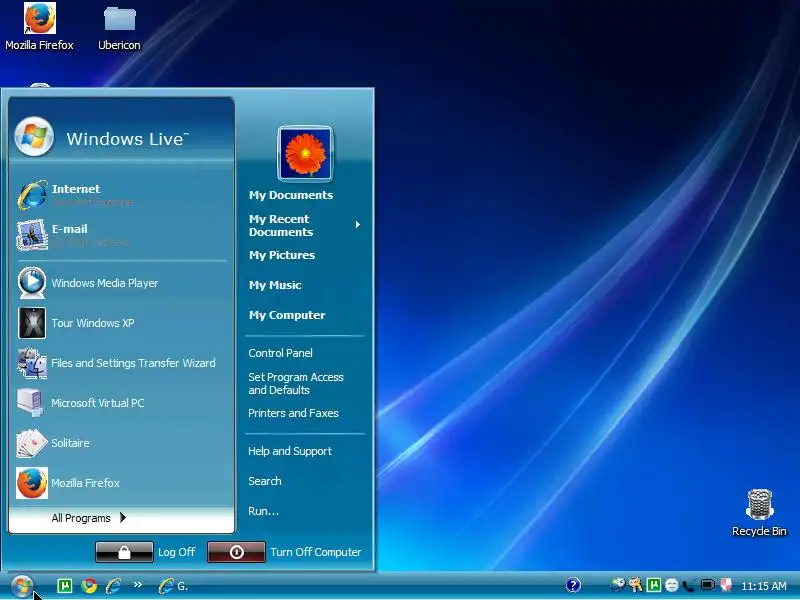Open Files and Settings Transfer Wizard icon

[32, 363]
